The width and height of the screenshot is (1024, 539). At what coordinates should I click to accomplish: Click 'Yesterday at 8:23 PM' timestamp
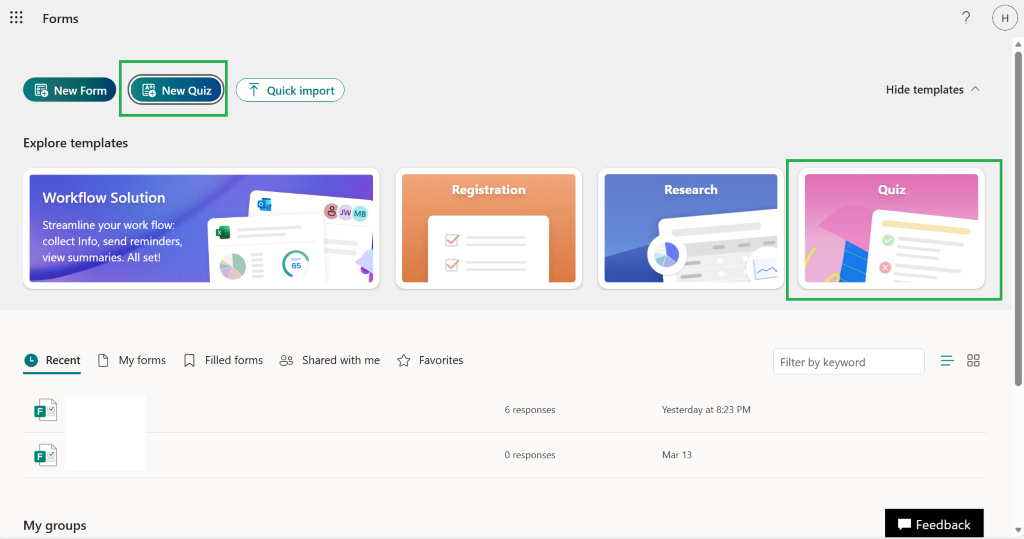(706, 410)
